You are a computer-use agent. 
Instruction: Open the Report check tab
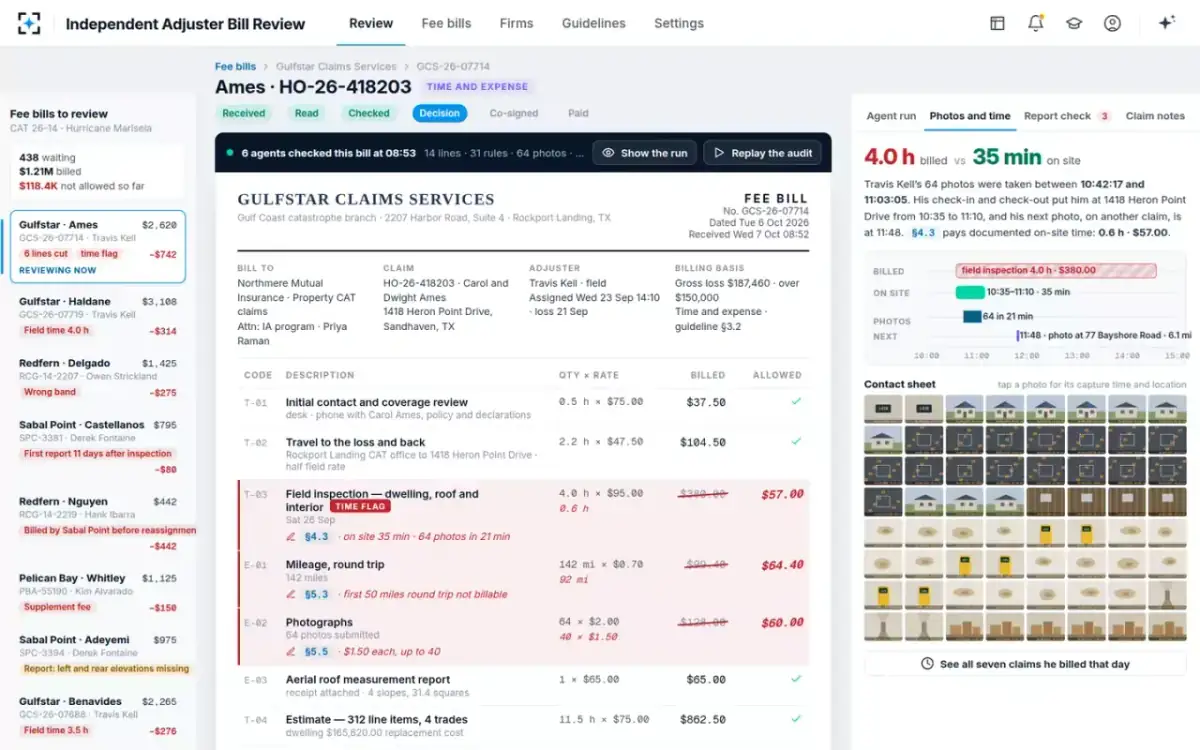coord(1067,116)
